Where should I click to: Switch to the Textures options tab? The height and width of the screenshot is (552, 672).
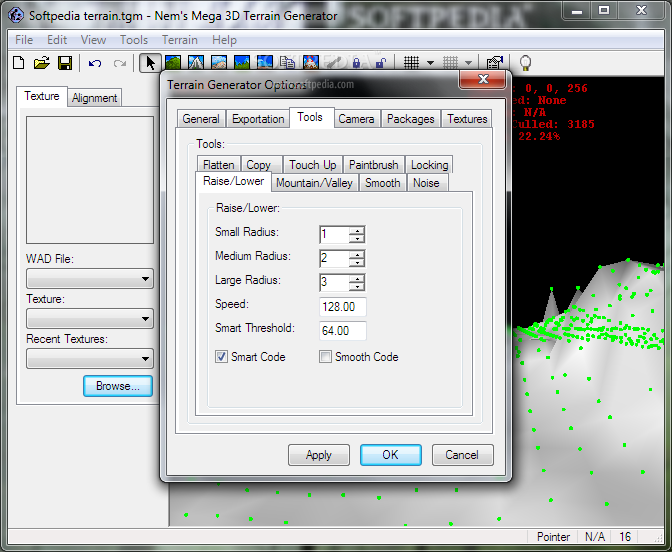tap(467, 119)
